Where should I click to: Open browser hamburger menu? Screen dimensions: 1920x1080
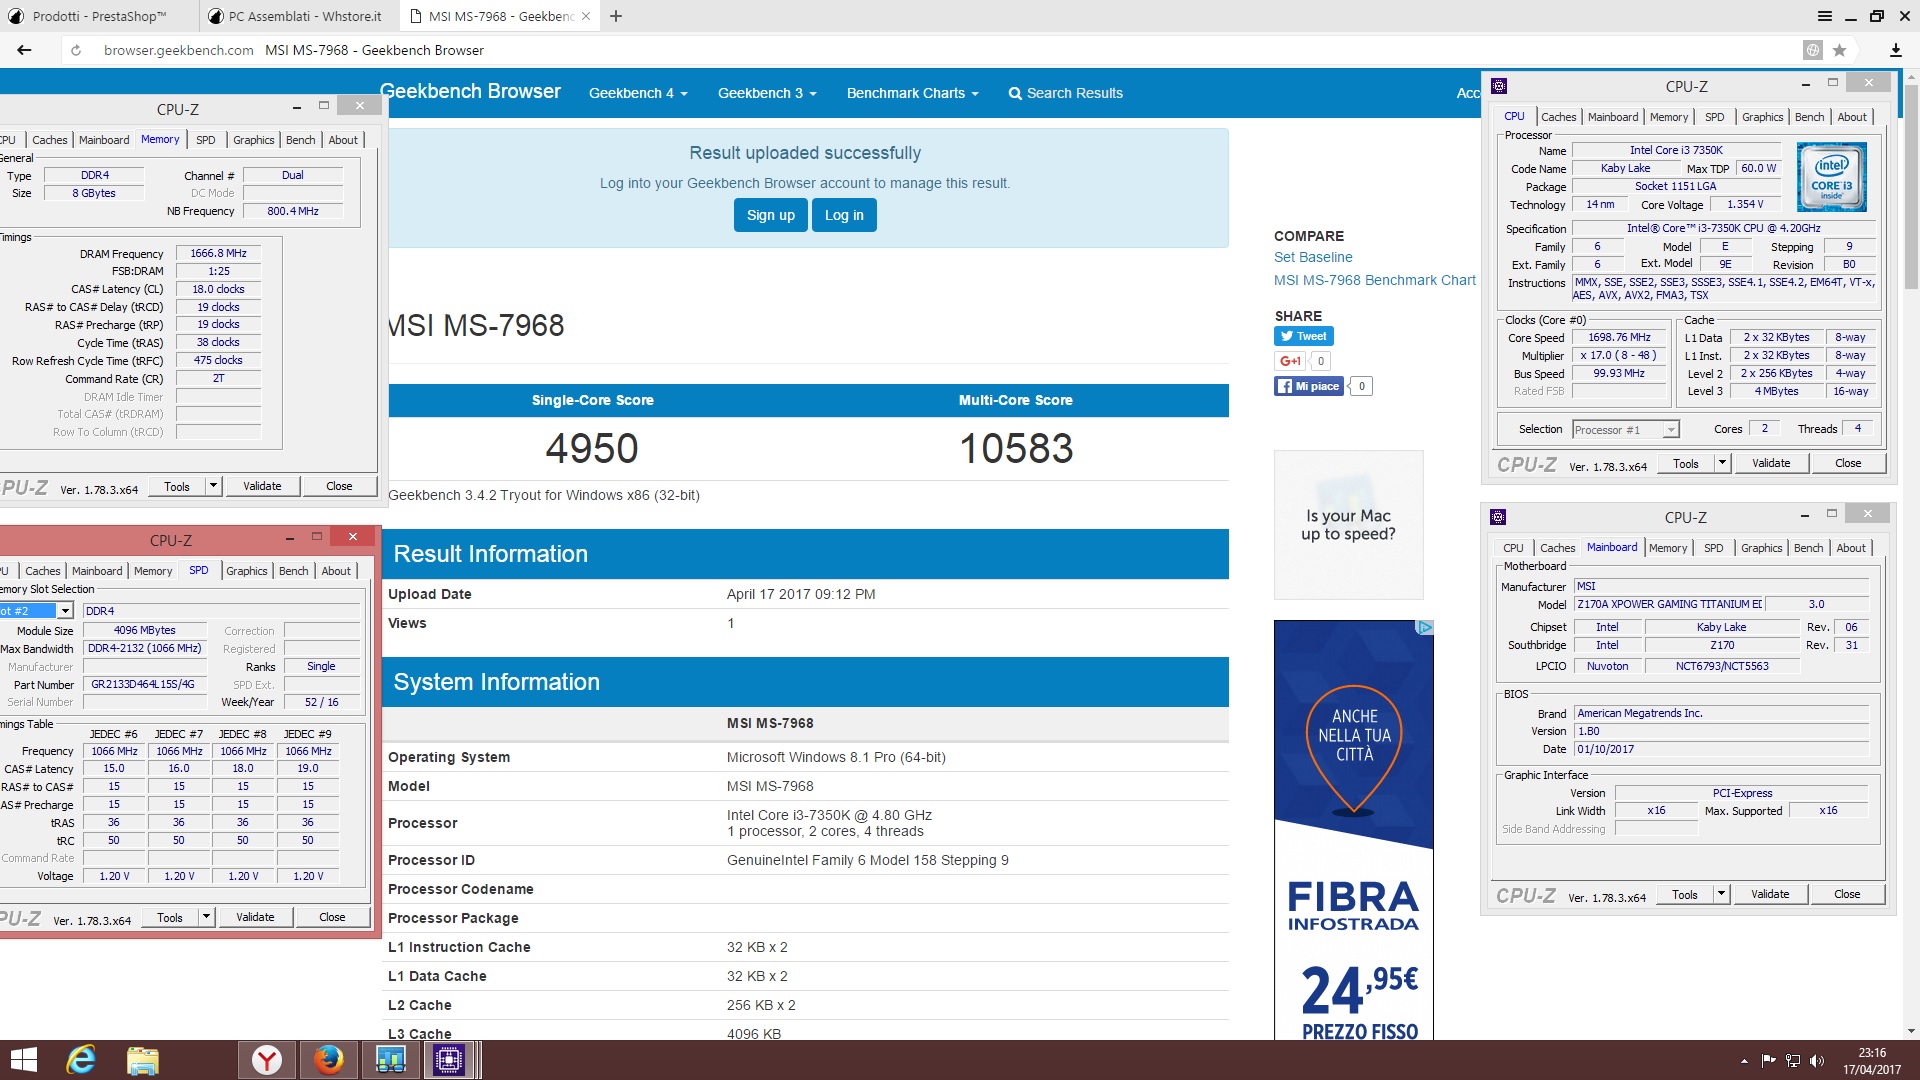click(1825, 16)
